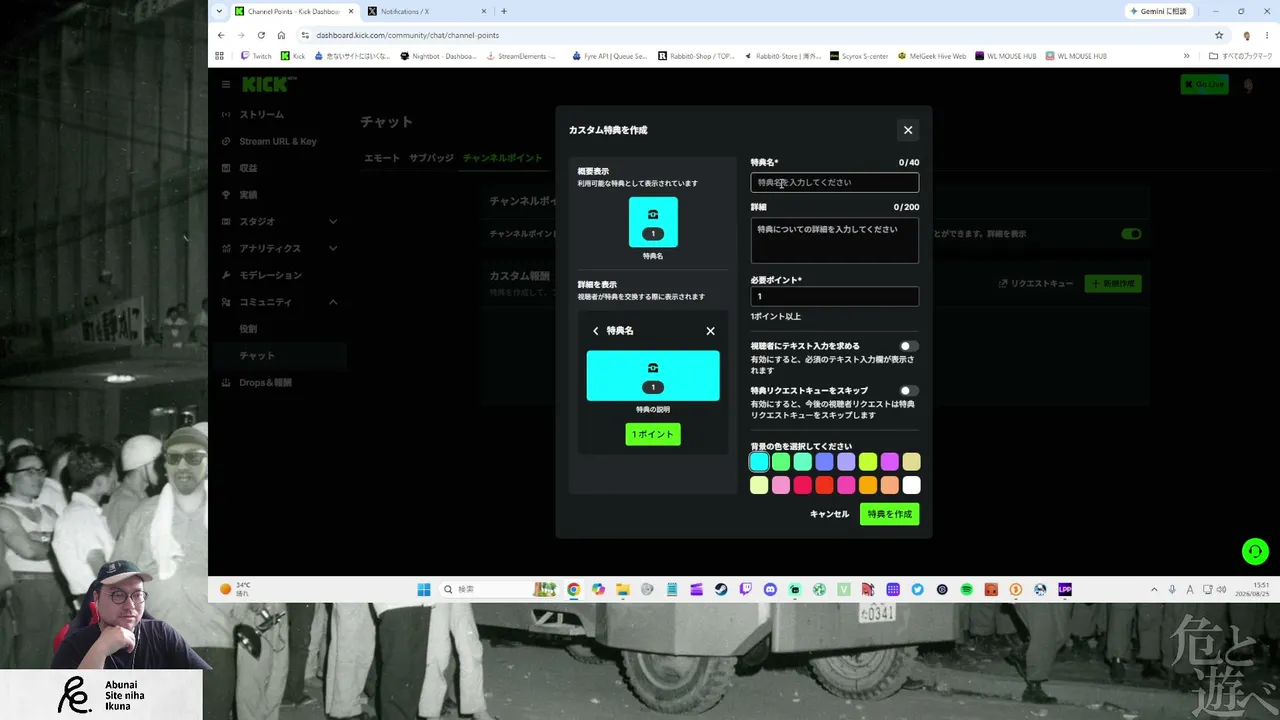Click the Go Live button
The image size is (1280, 720).
[1203, 85]
